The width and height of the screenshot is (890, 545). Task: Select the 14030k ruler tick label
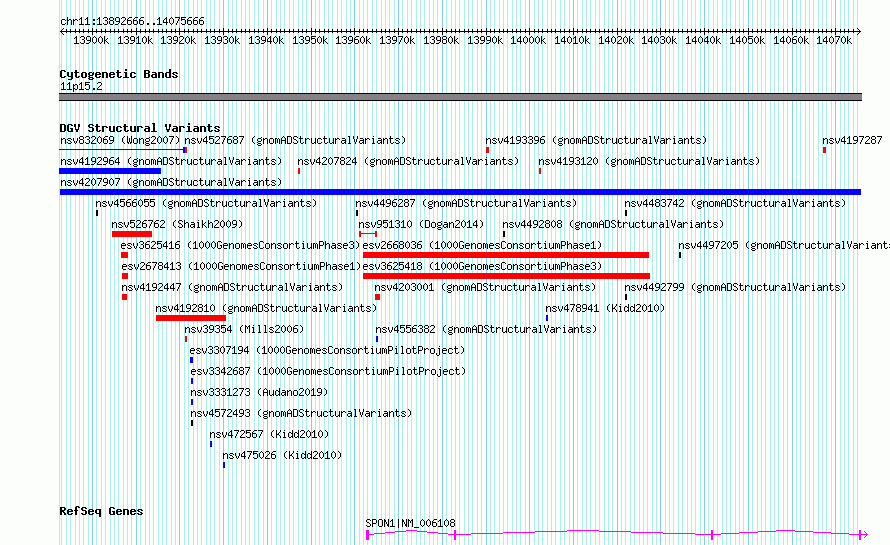pos(659,40)
